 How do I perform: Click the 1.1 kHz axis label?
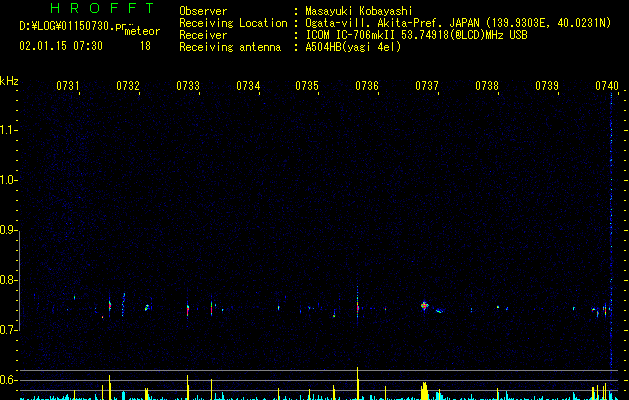tap(8, 130)
